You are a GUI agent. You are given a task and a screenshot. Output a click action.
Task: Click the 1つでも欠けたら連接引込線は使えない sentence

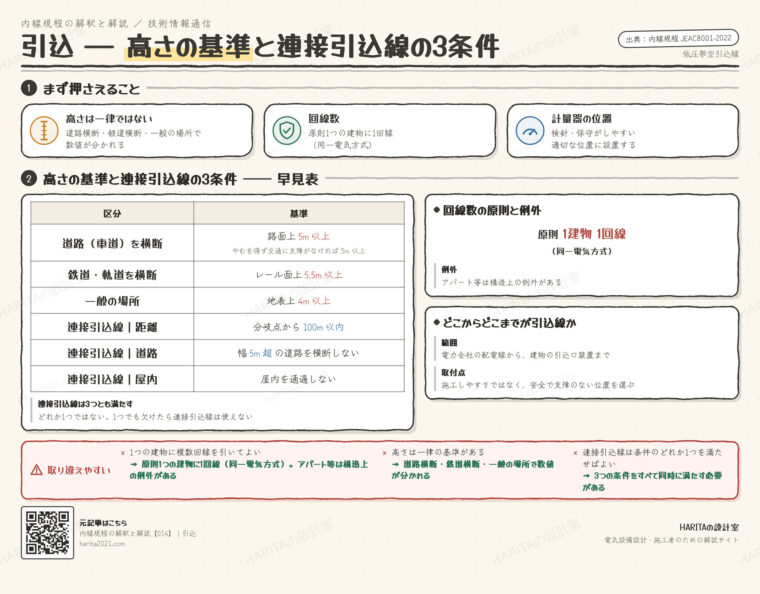[182, 417]
